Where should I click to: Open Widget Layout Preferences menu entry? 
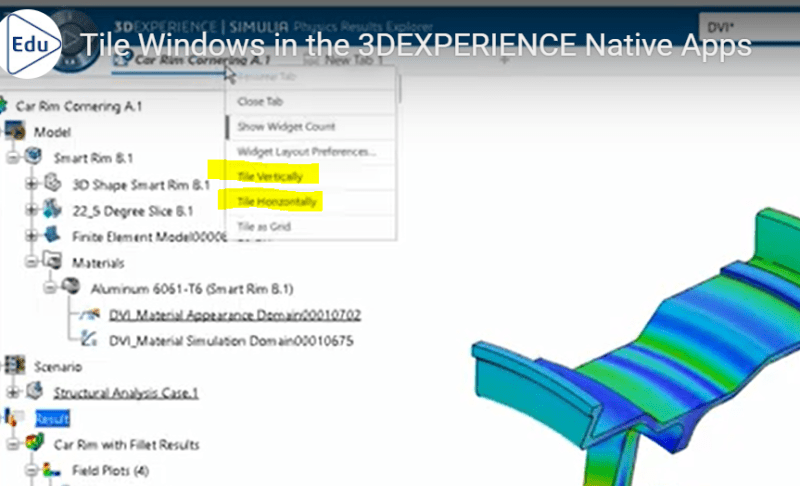point(311,151)
